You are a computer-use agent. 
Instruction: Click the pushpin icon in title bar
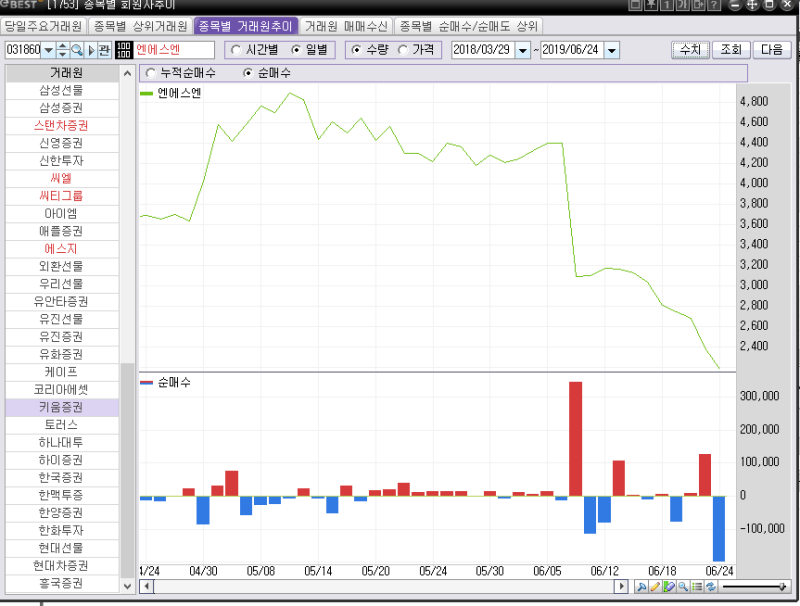tap(651, 5)
